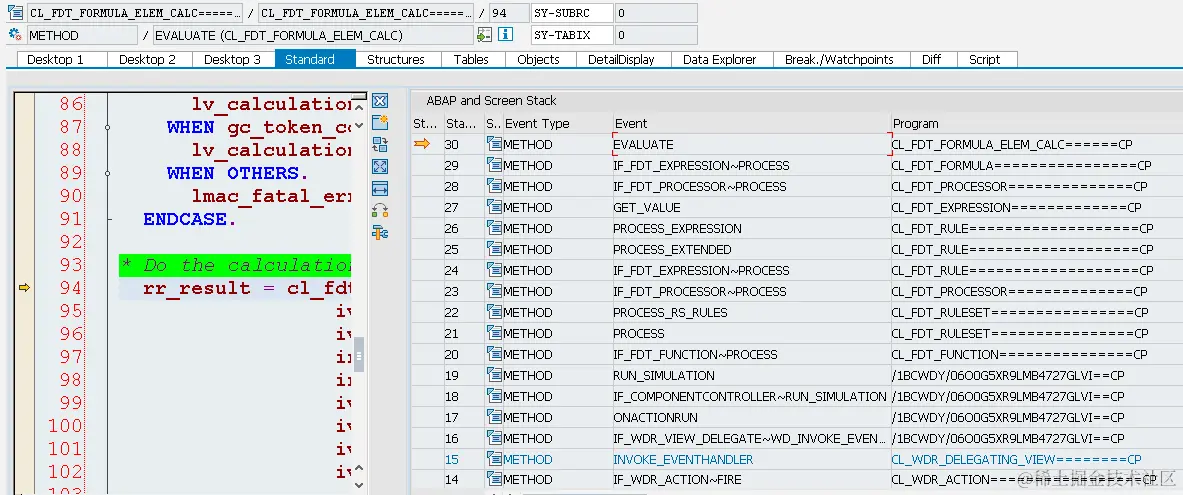Click the Close Tool icon beside the editor
The height and width of the screenshot is (495, 1183).
click(x=380, y=101)
